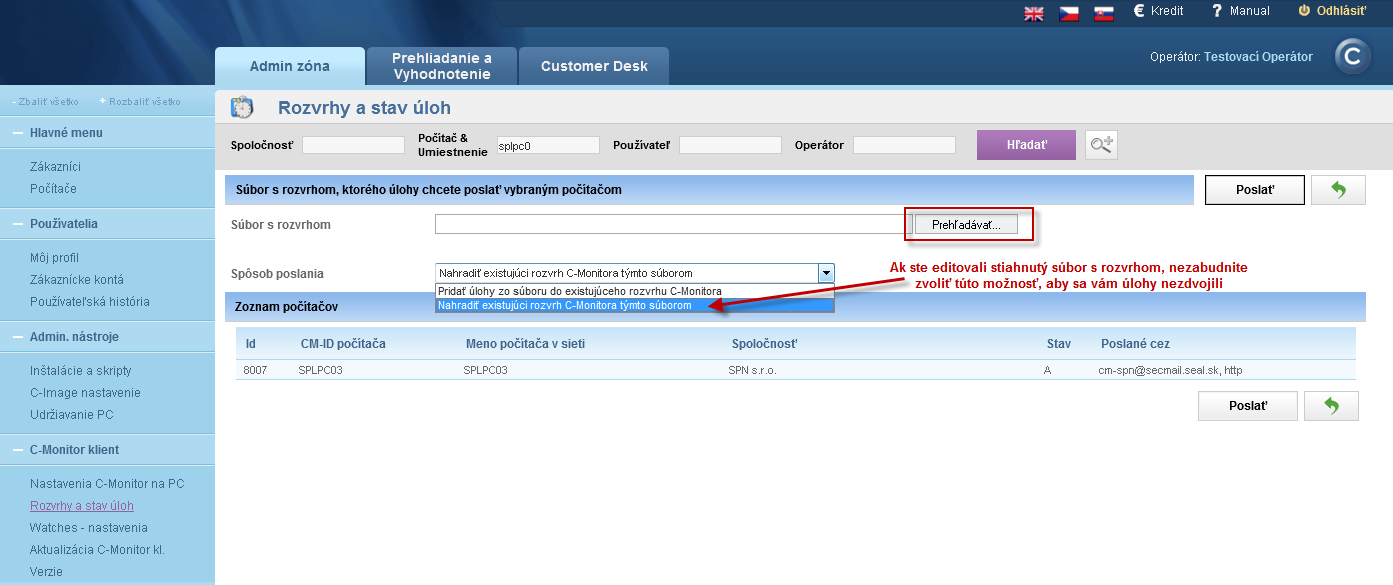Click lower green back arrow button
This screenshot has width=1393, height=585.
click(x=1331, y=406)
